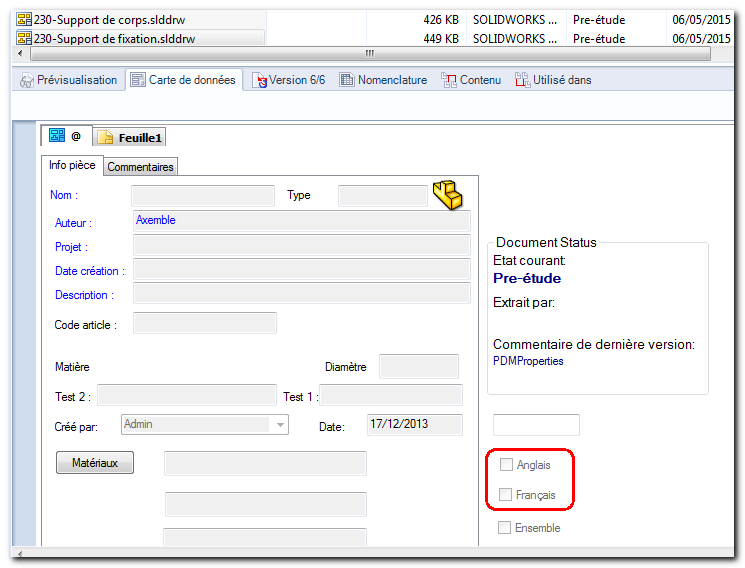Click the Diamètre input field
Viewport: 745px width, 568px height.
418,367
